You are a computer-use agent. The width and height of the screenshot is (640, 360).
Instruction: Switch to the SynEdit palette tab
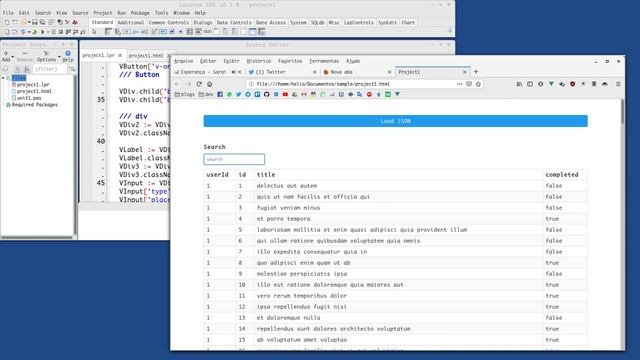[x=387, y=23]
